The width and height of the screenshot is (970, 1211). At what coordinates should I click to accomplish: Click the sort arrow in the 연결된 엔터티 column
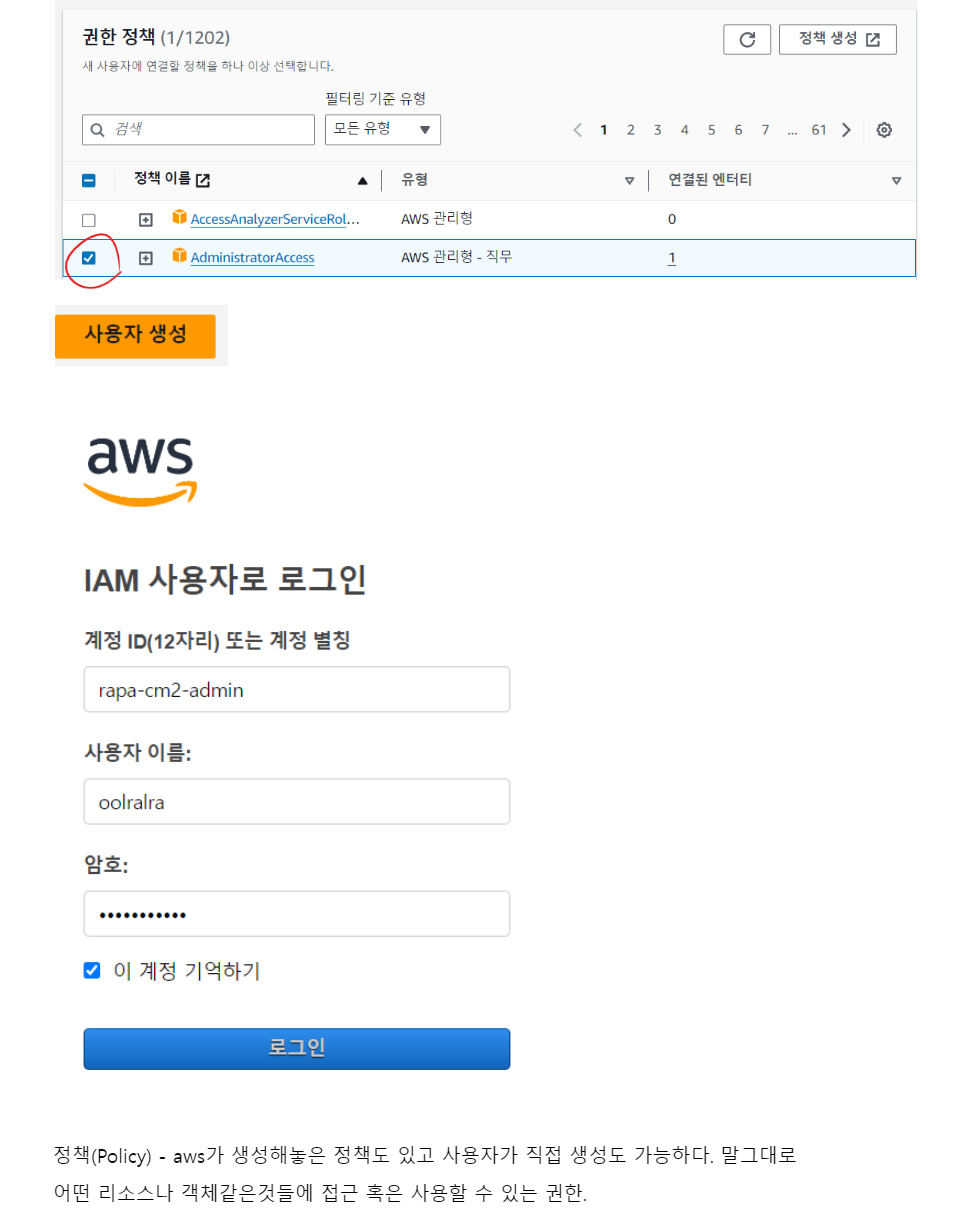click(896, 181)
